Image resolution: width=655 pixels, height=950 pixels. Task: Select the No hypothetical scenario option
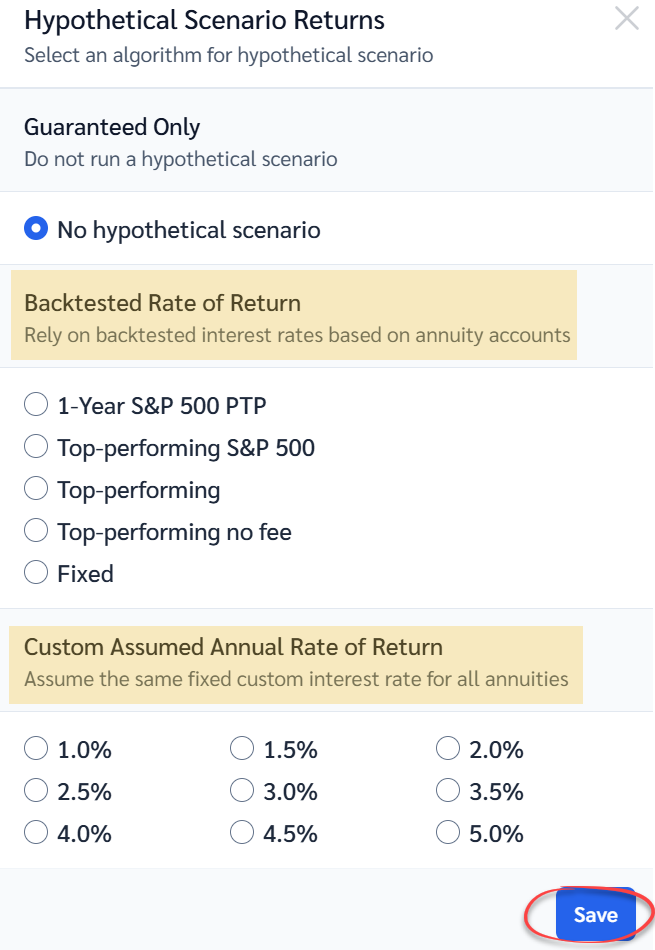(36, 230)
